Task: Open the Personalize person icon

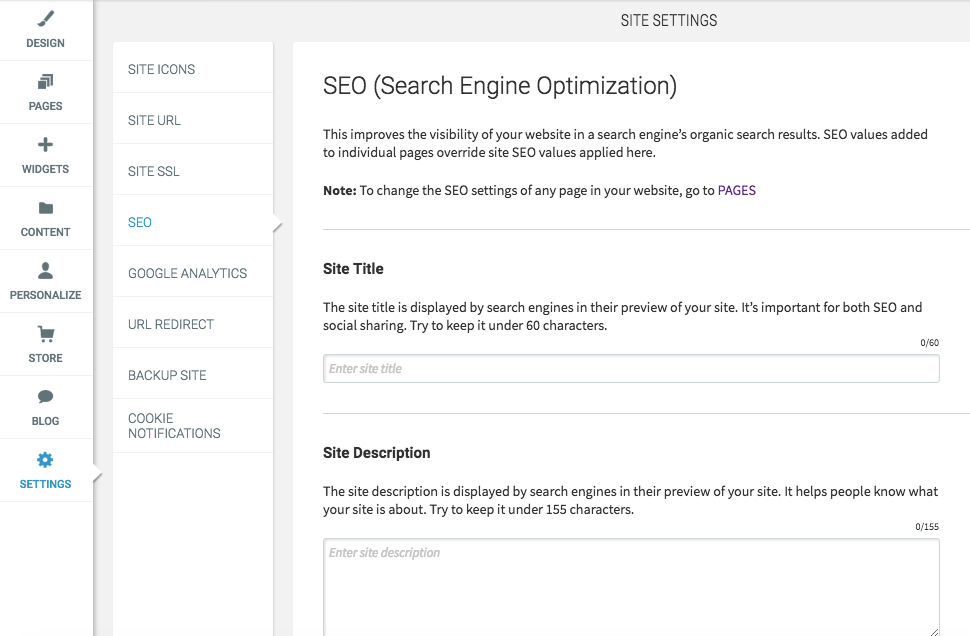Action: [45, 270]
